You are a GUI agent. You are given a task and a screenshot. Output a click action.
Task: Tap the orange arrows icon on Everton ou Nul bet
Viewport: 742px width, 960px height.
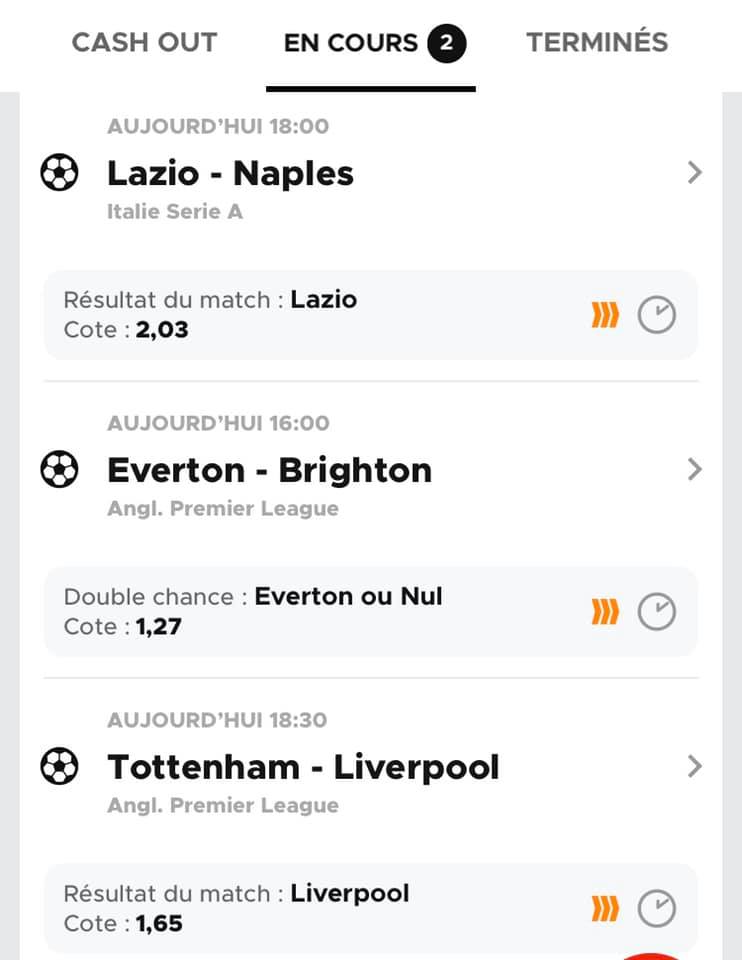point(605,612)
